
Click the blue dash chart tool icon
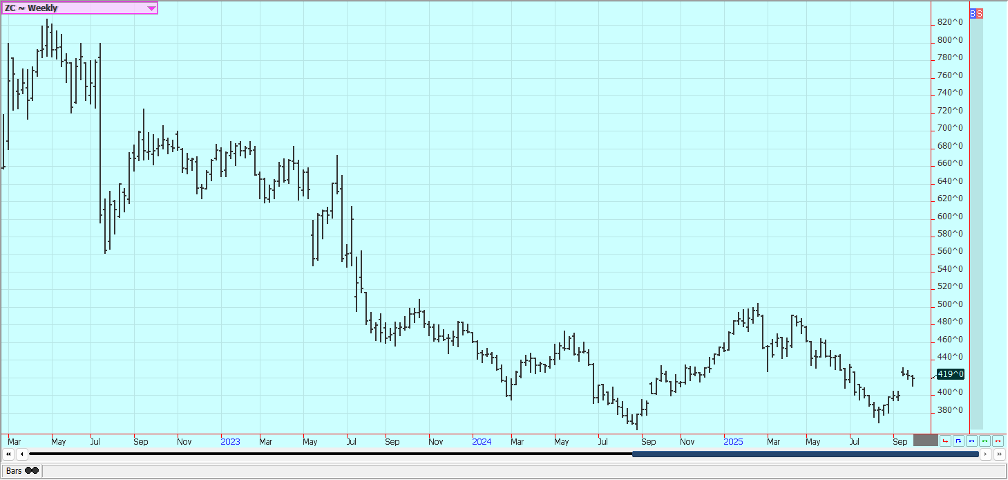pos(972,440)
